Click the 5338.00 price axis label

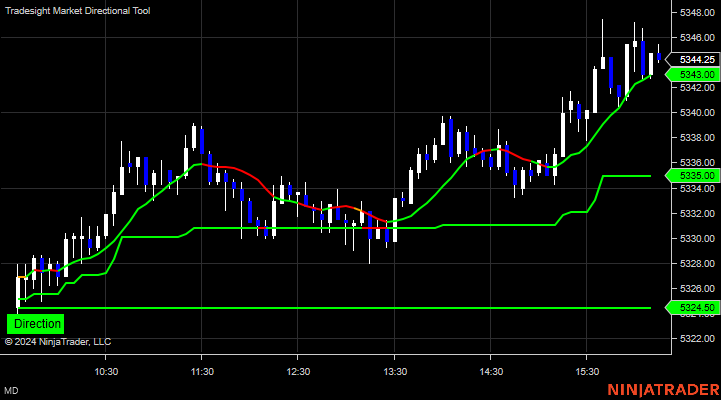pos(697,137)
